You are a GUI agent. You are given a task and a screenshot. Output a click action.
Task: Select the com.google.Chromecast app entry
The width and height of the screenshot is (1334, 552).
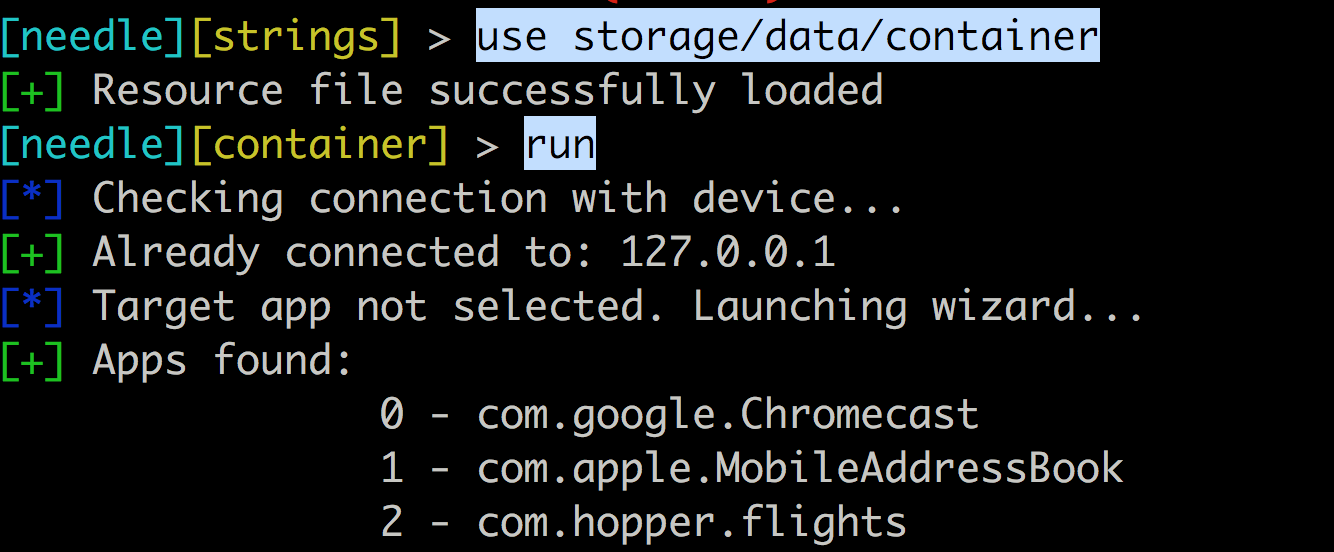(x=728, y=415)
